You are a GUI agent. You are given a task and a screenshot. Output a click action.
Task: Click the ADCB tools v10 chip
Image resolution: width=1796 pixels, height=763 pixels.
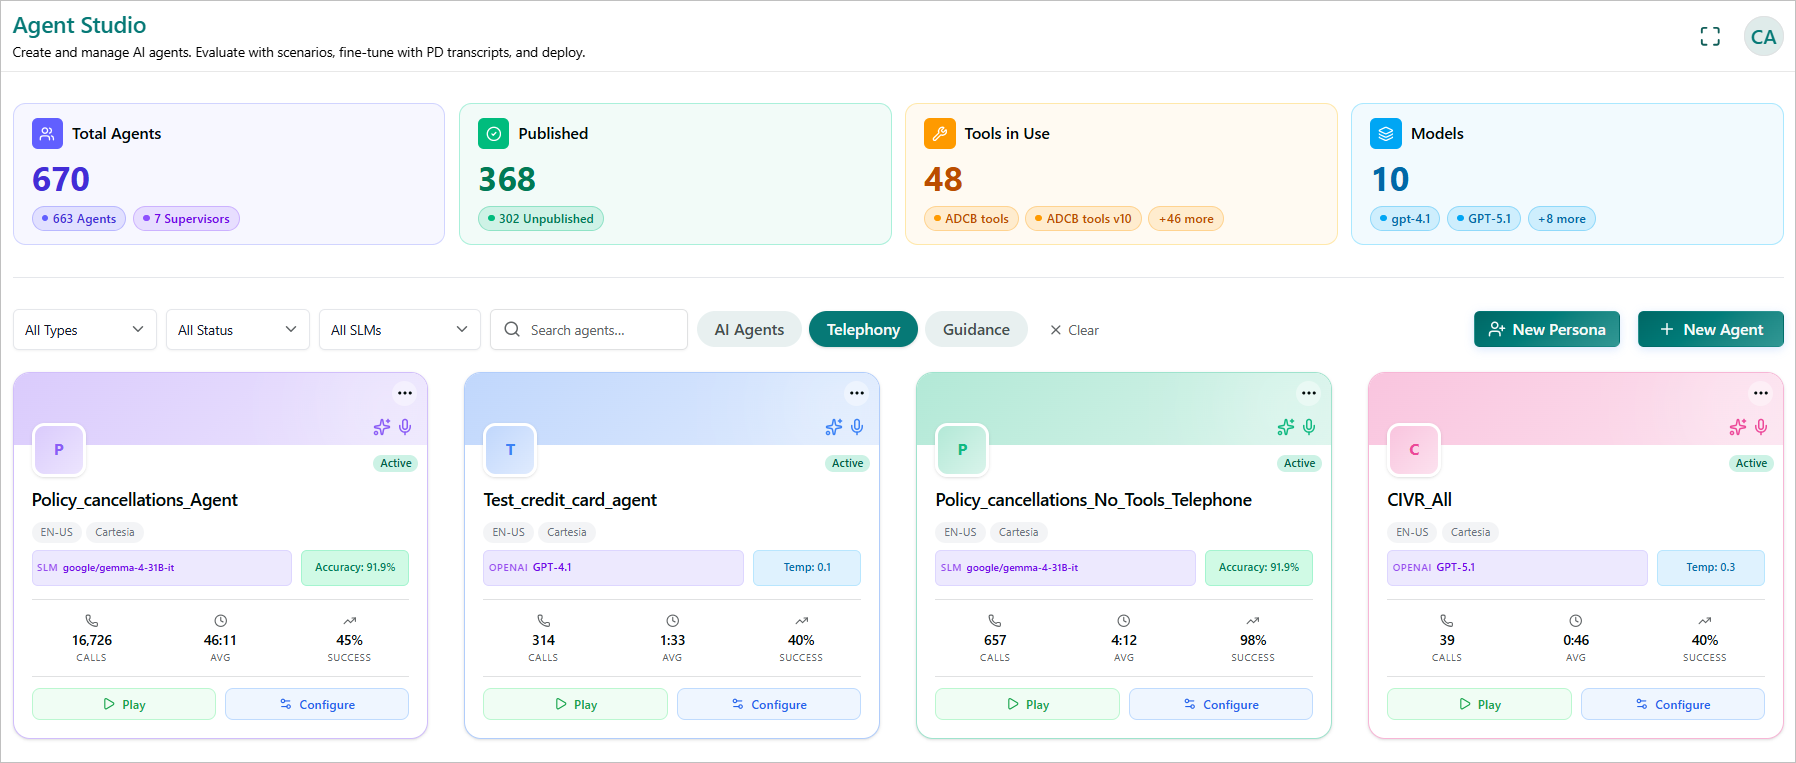click(1083, 219)
